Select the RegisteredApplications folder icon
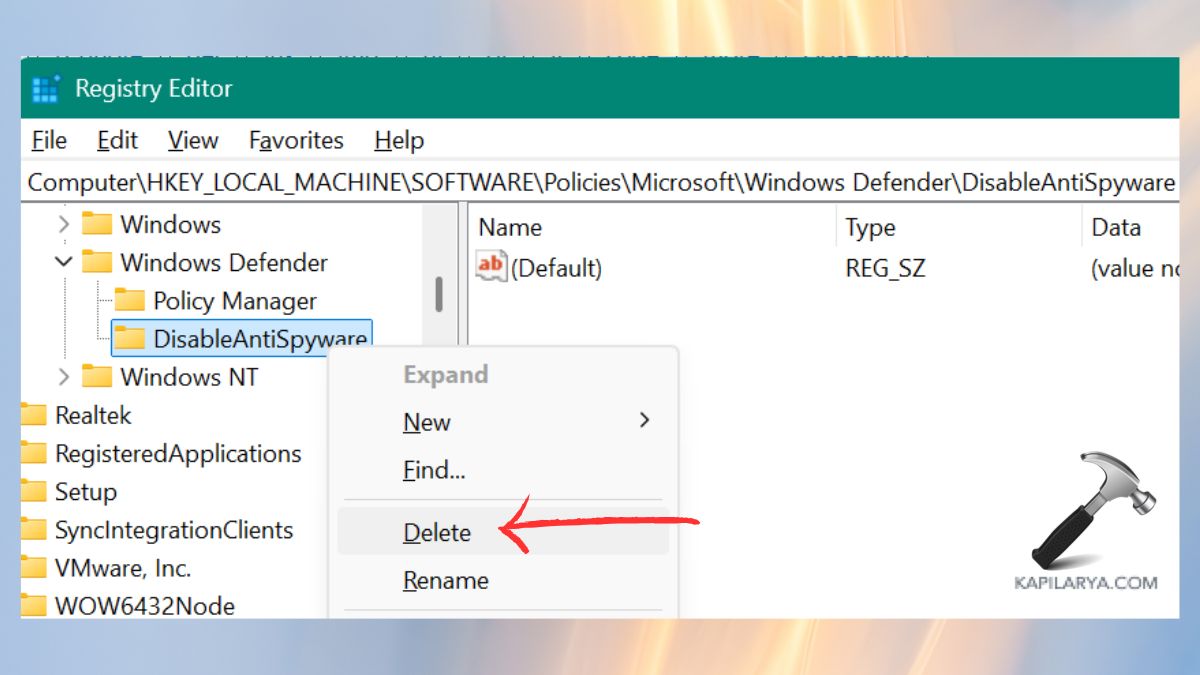 [x=34, y=453]
